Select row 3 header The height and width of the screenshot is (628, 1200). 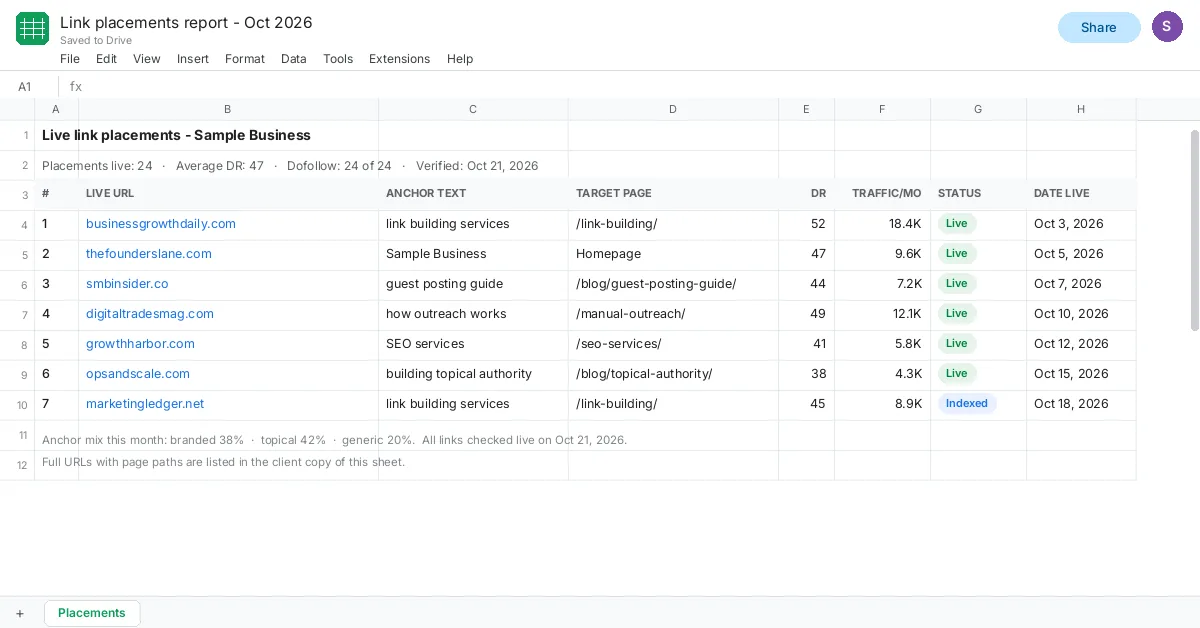(17, 195)
